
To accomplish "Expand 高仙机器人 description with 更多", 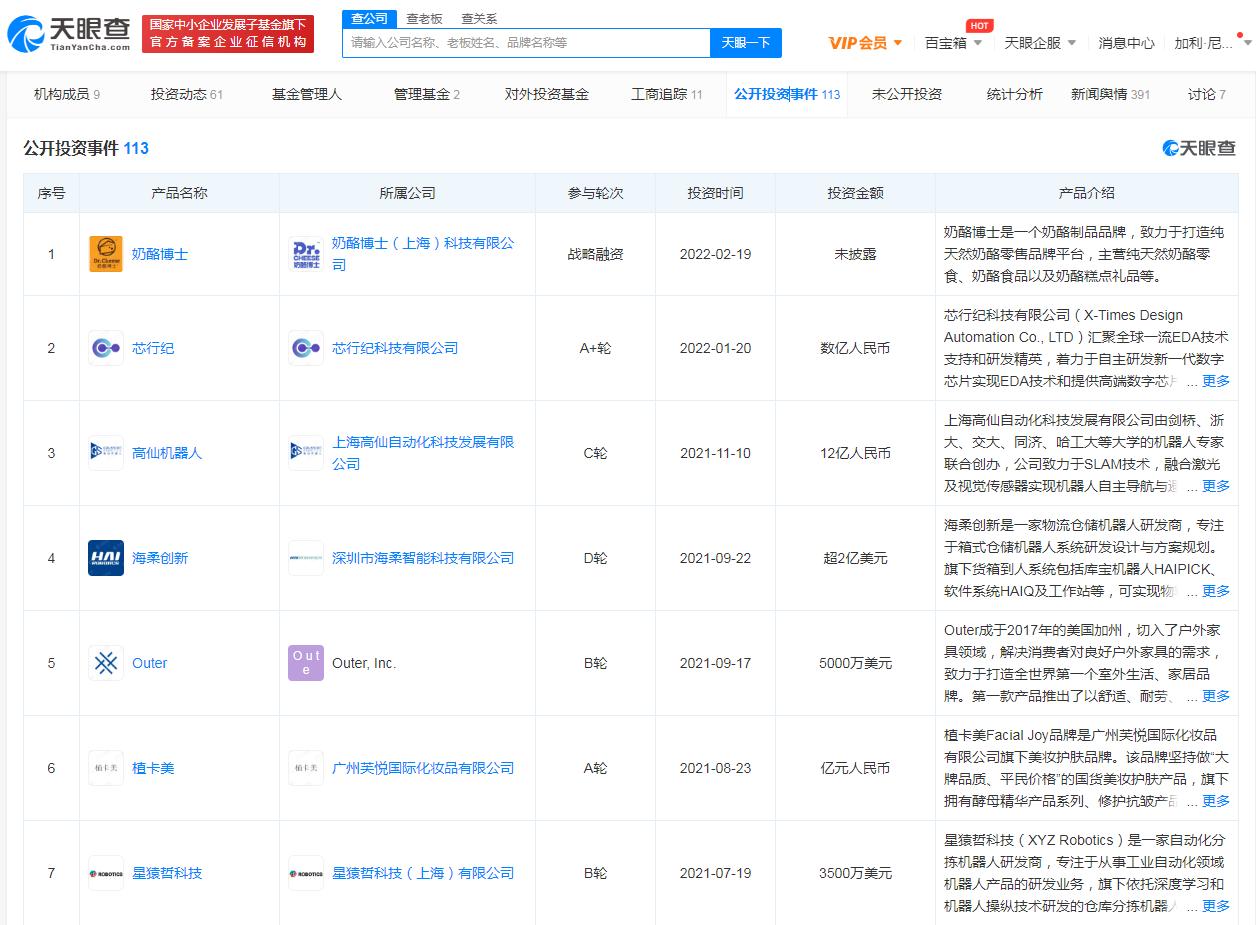I will (x=1215, y=486).
